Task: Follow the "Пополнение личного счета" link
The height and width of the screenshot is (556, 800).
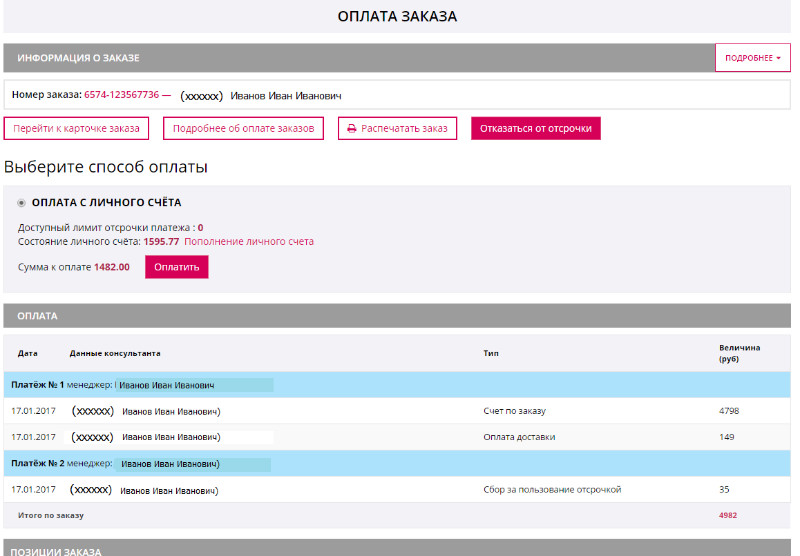Action: tap(249, 241)
